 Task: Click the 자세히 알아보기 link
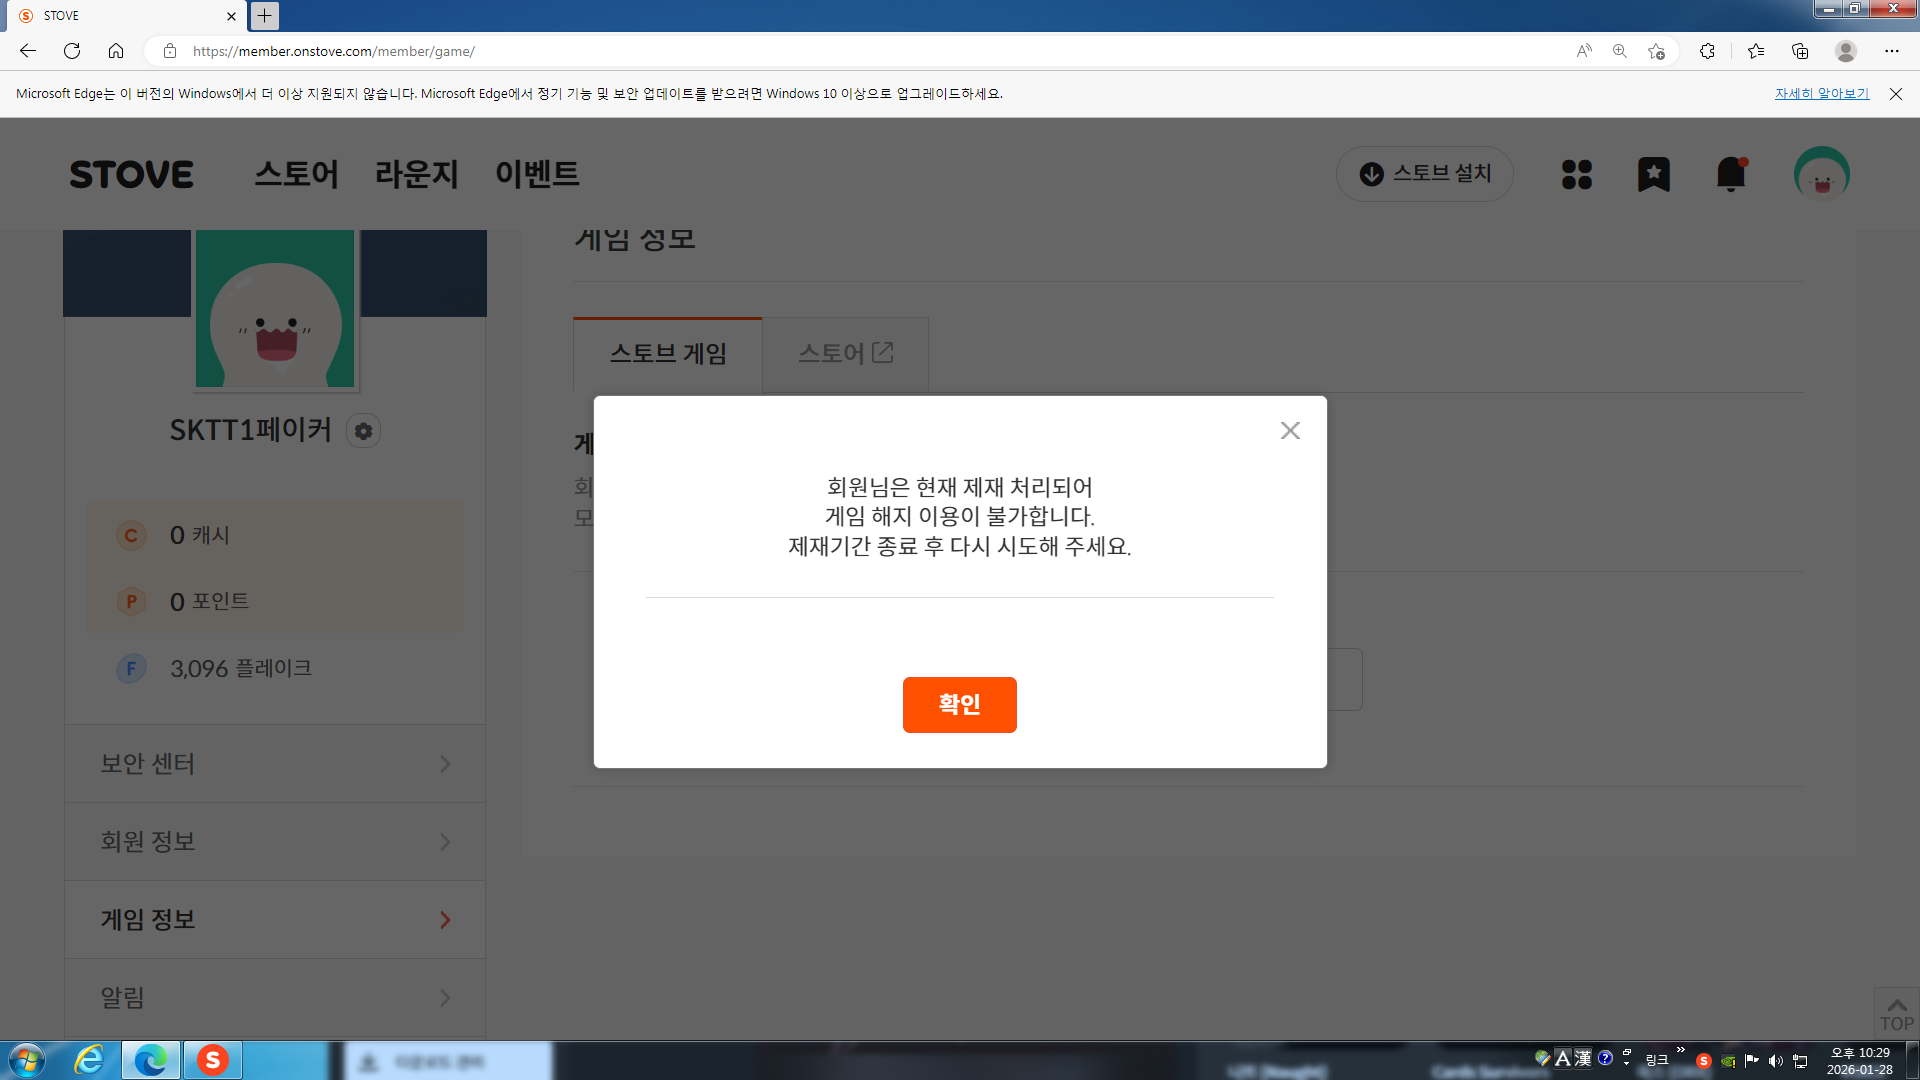point(1821,93)
